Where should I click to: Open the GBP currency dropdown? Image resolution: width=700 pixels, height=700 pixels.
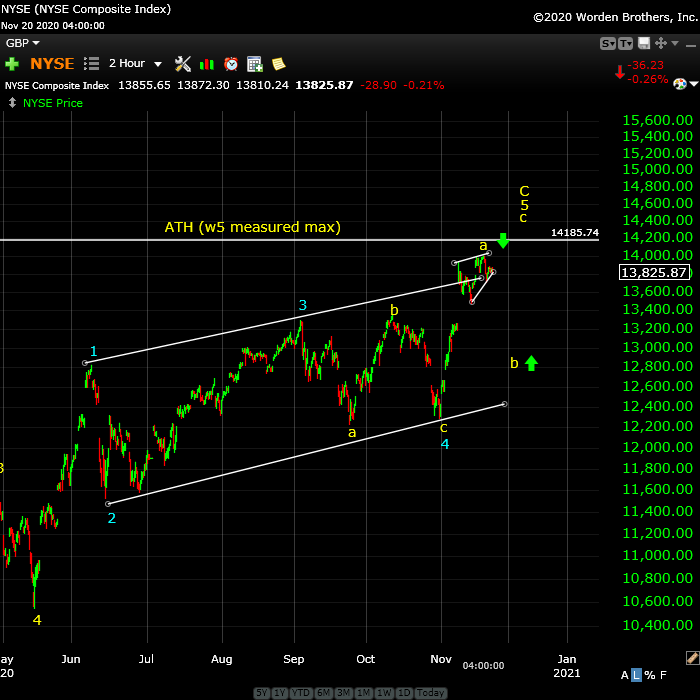[22, 43]
